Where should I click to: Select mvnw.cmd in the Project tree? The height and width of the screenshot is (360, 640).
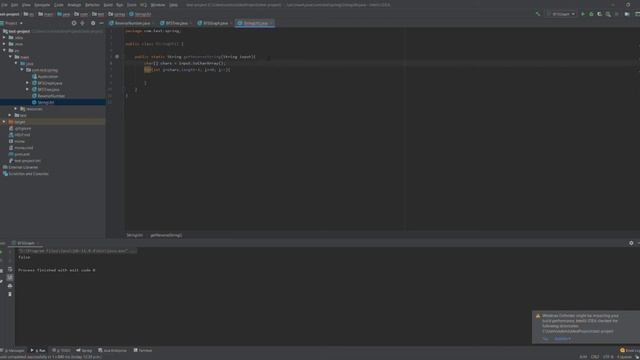pyautogui.click(x=24, y=148)
